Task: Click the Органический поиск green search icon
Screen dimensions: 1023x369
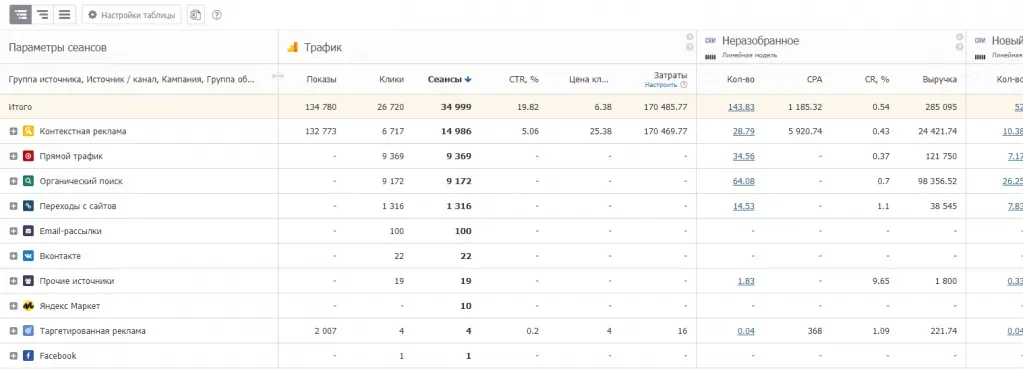Action: [29, 181]
